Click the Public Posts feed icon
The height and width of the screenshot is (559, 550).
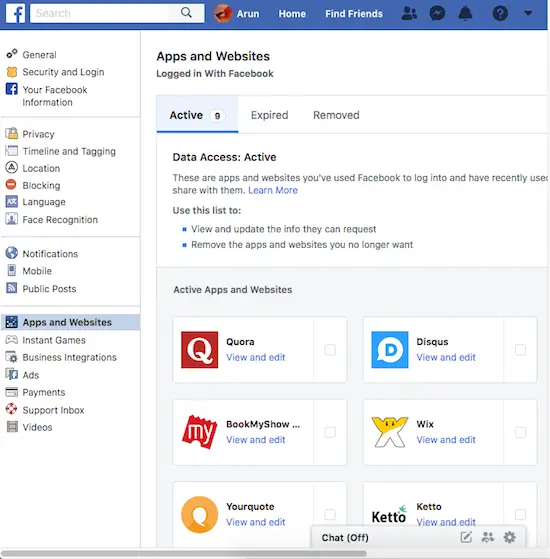[x=12, y=287]
